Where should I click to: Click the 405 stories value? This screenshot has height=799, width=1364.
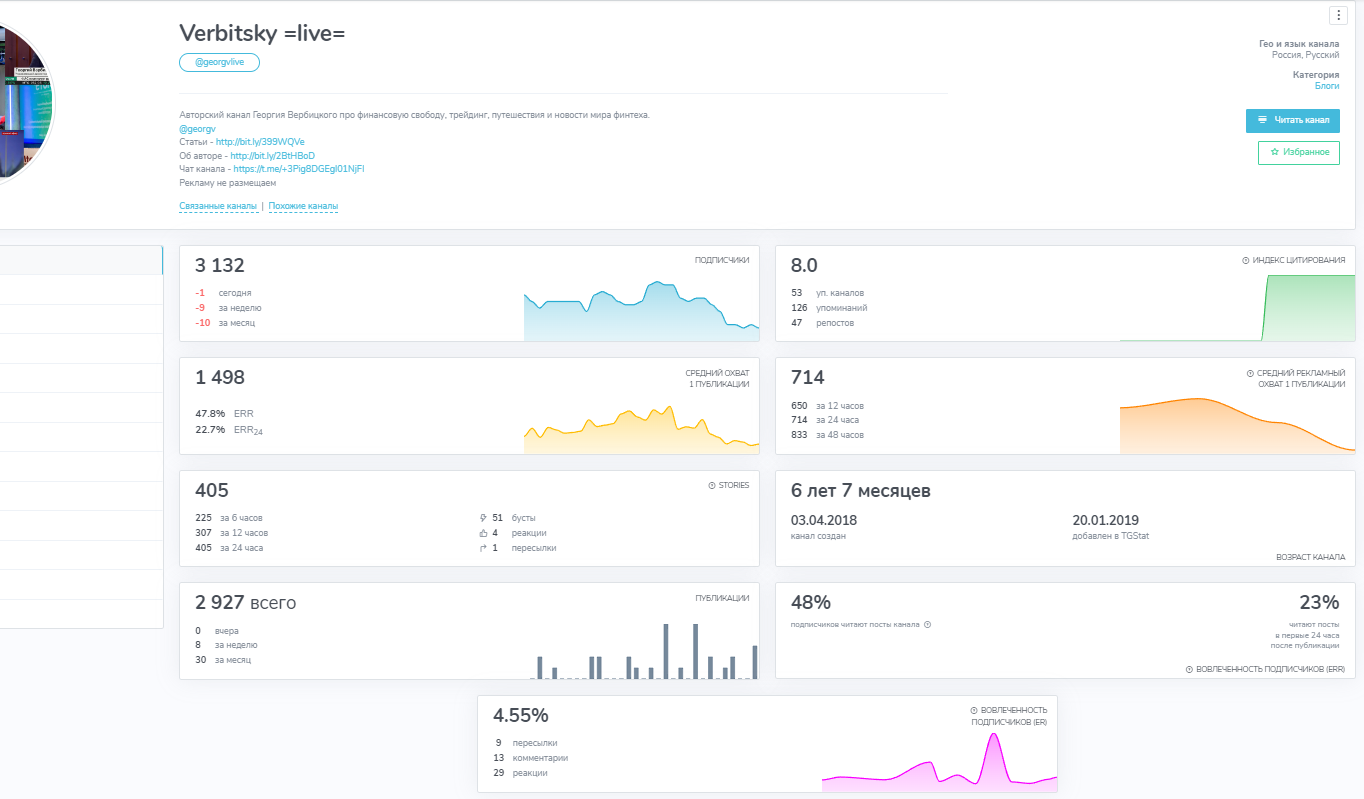click(212, 490)
